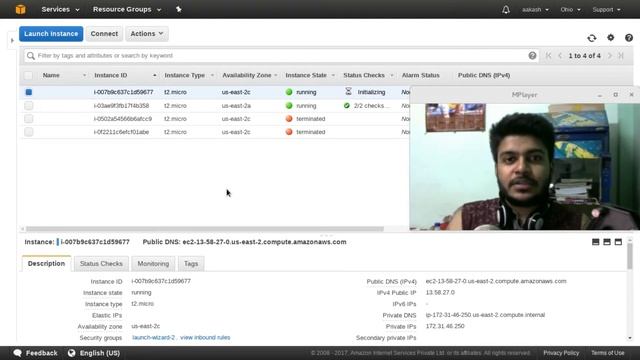Open the Privacy Policy link

point(561,353)
